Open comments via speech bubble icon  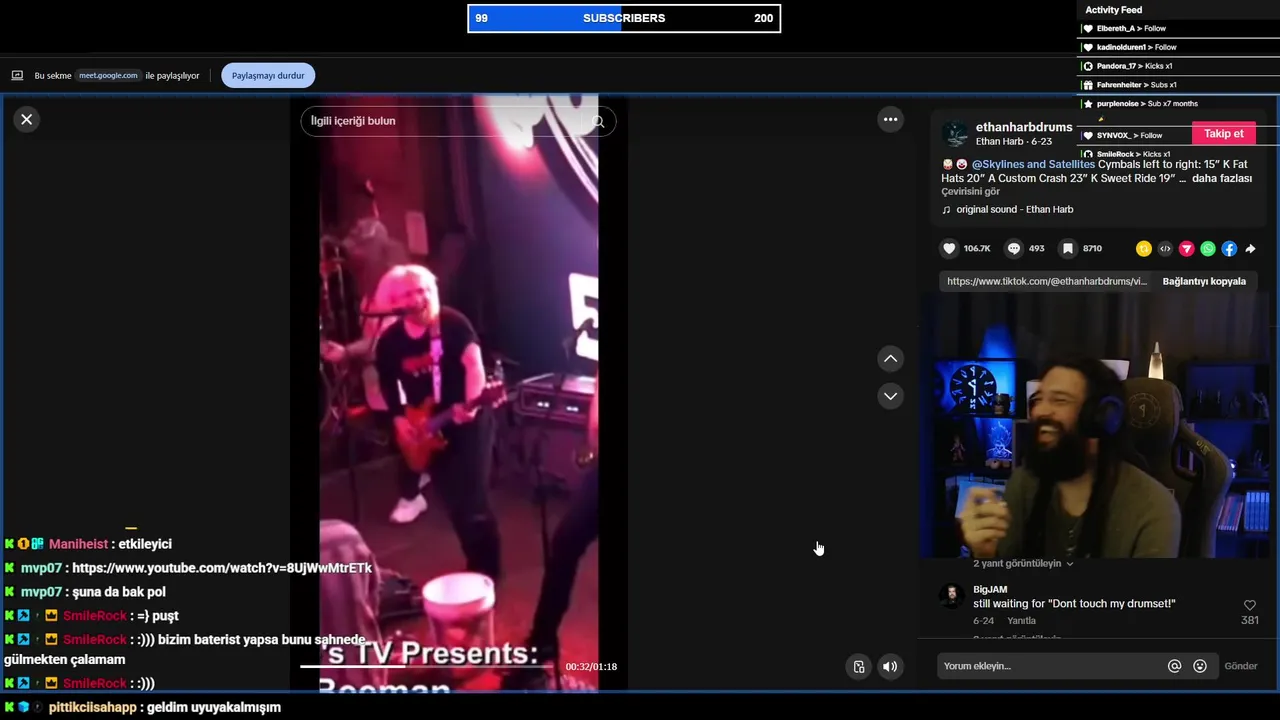click(1014, 248)
